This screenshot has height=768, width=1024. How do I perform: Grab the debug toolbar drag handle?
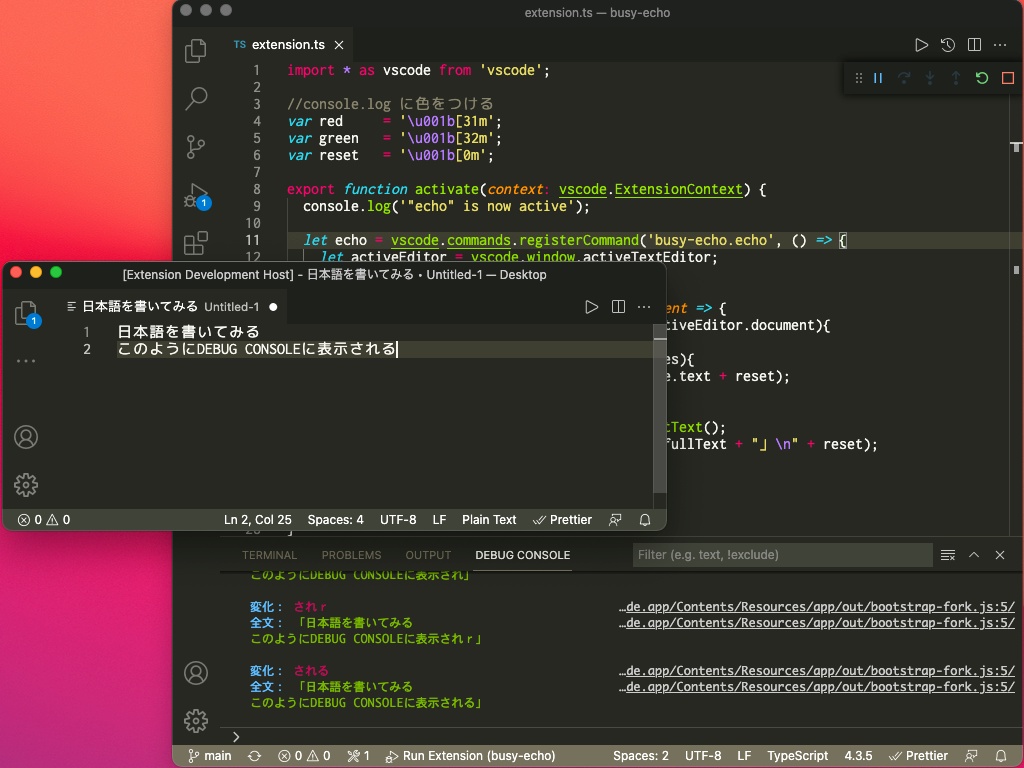point(859,78)
